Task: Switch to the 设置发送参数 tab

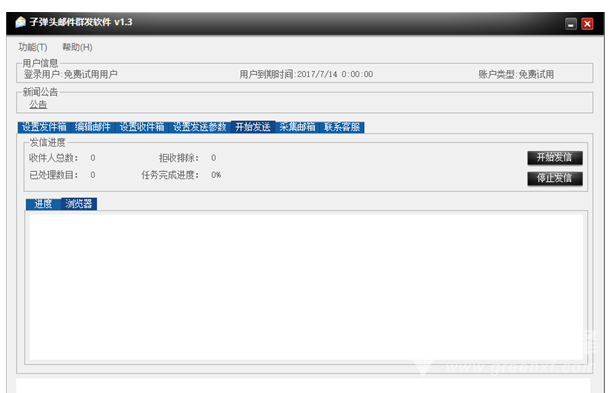Action: point(200,127)
